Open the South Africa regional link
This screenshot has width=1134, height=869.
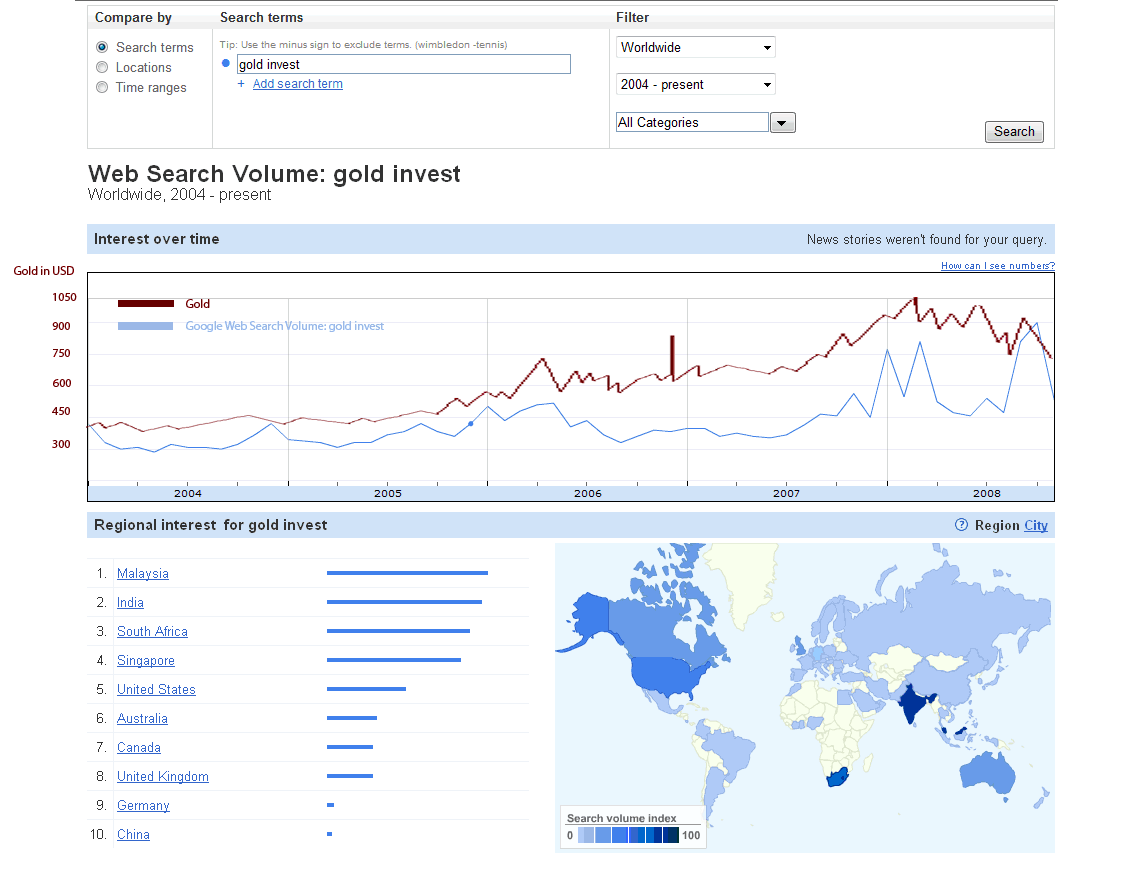coord(152,632)
